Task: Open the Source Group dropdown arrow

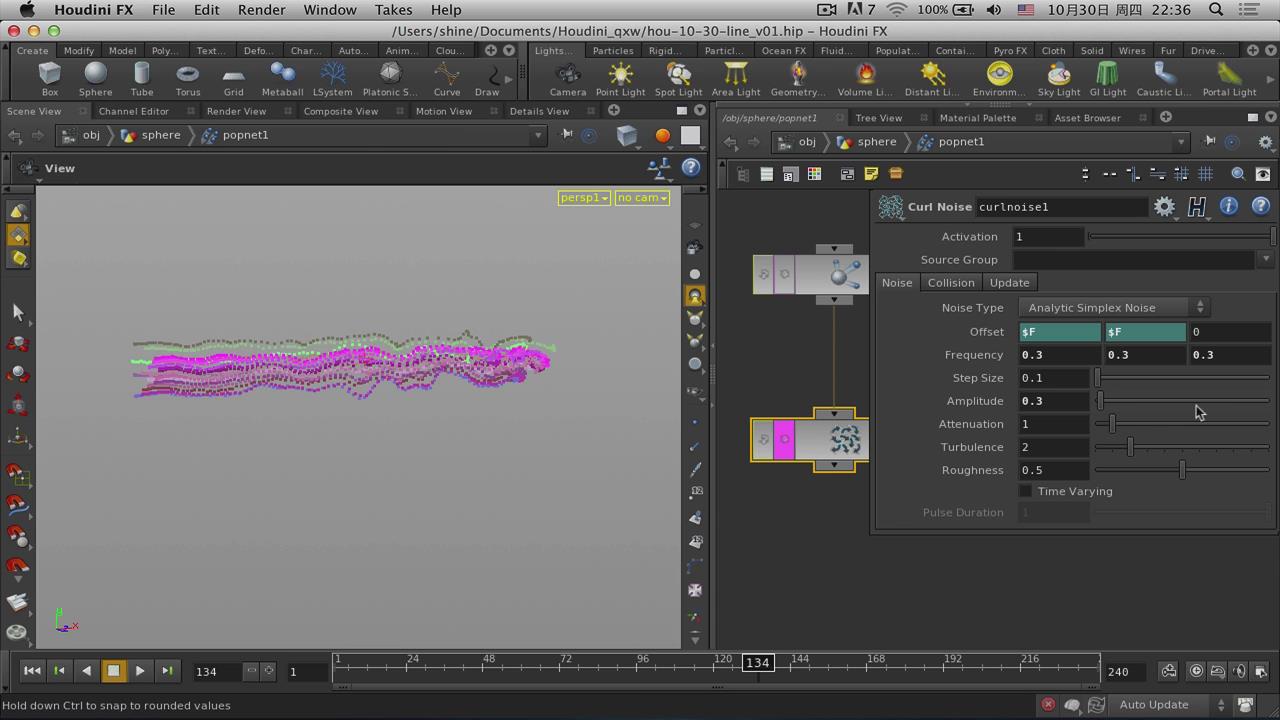Action: [x=1265, y=259]
